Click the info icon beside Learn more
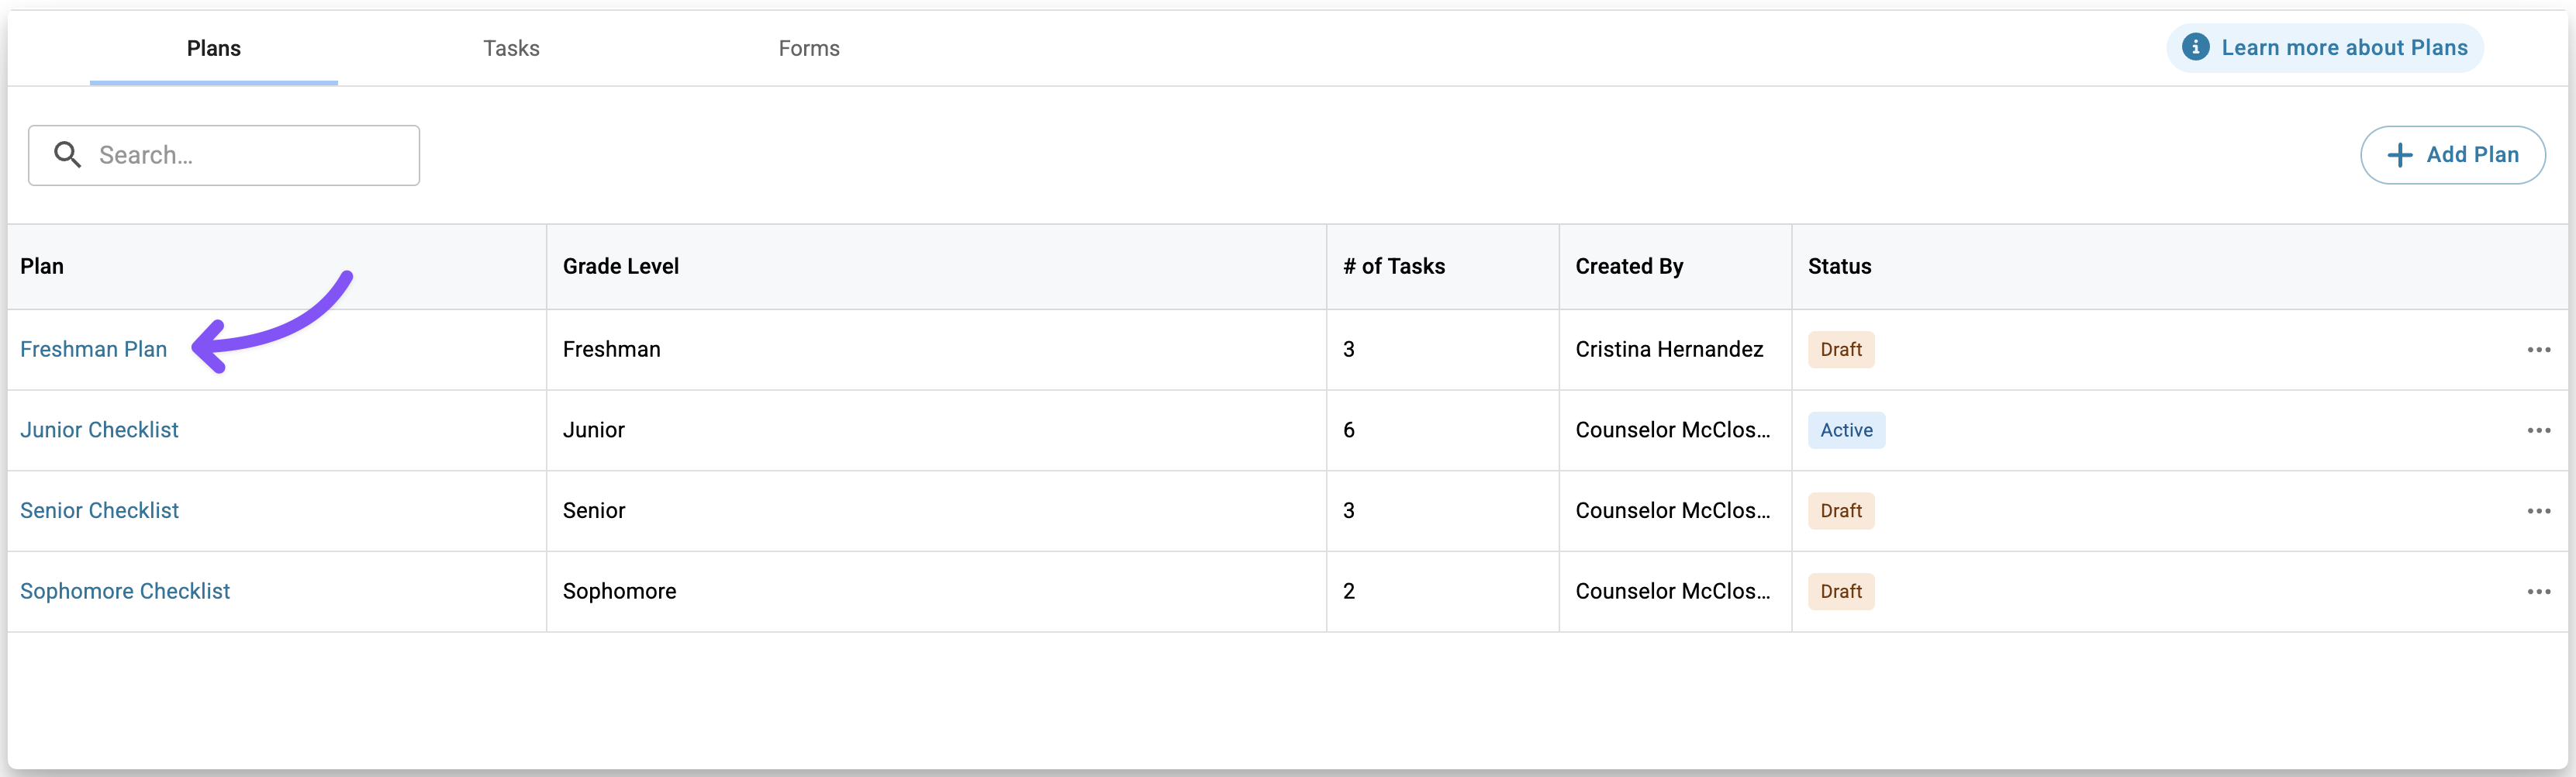Screen dimensions: 2576x777 click(2195, 47)
